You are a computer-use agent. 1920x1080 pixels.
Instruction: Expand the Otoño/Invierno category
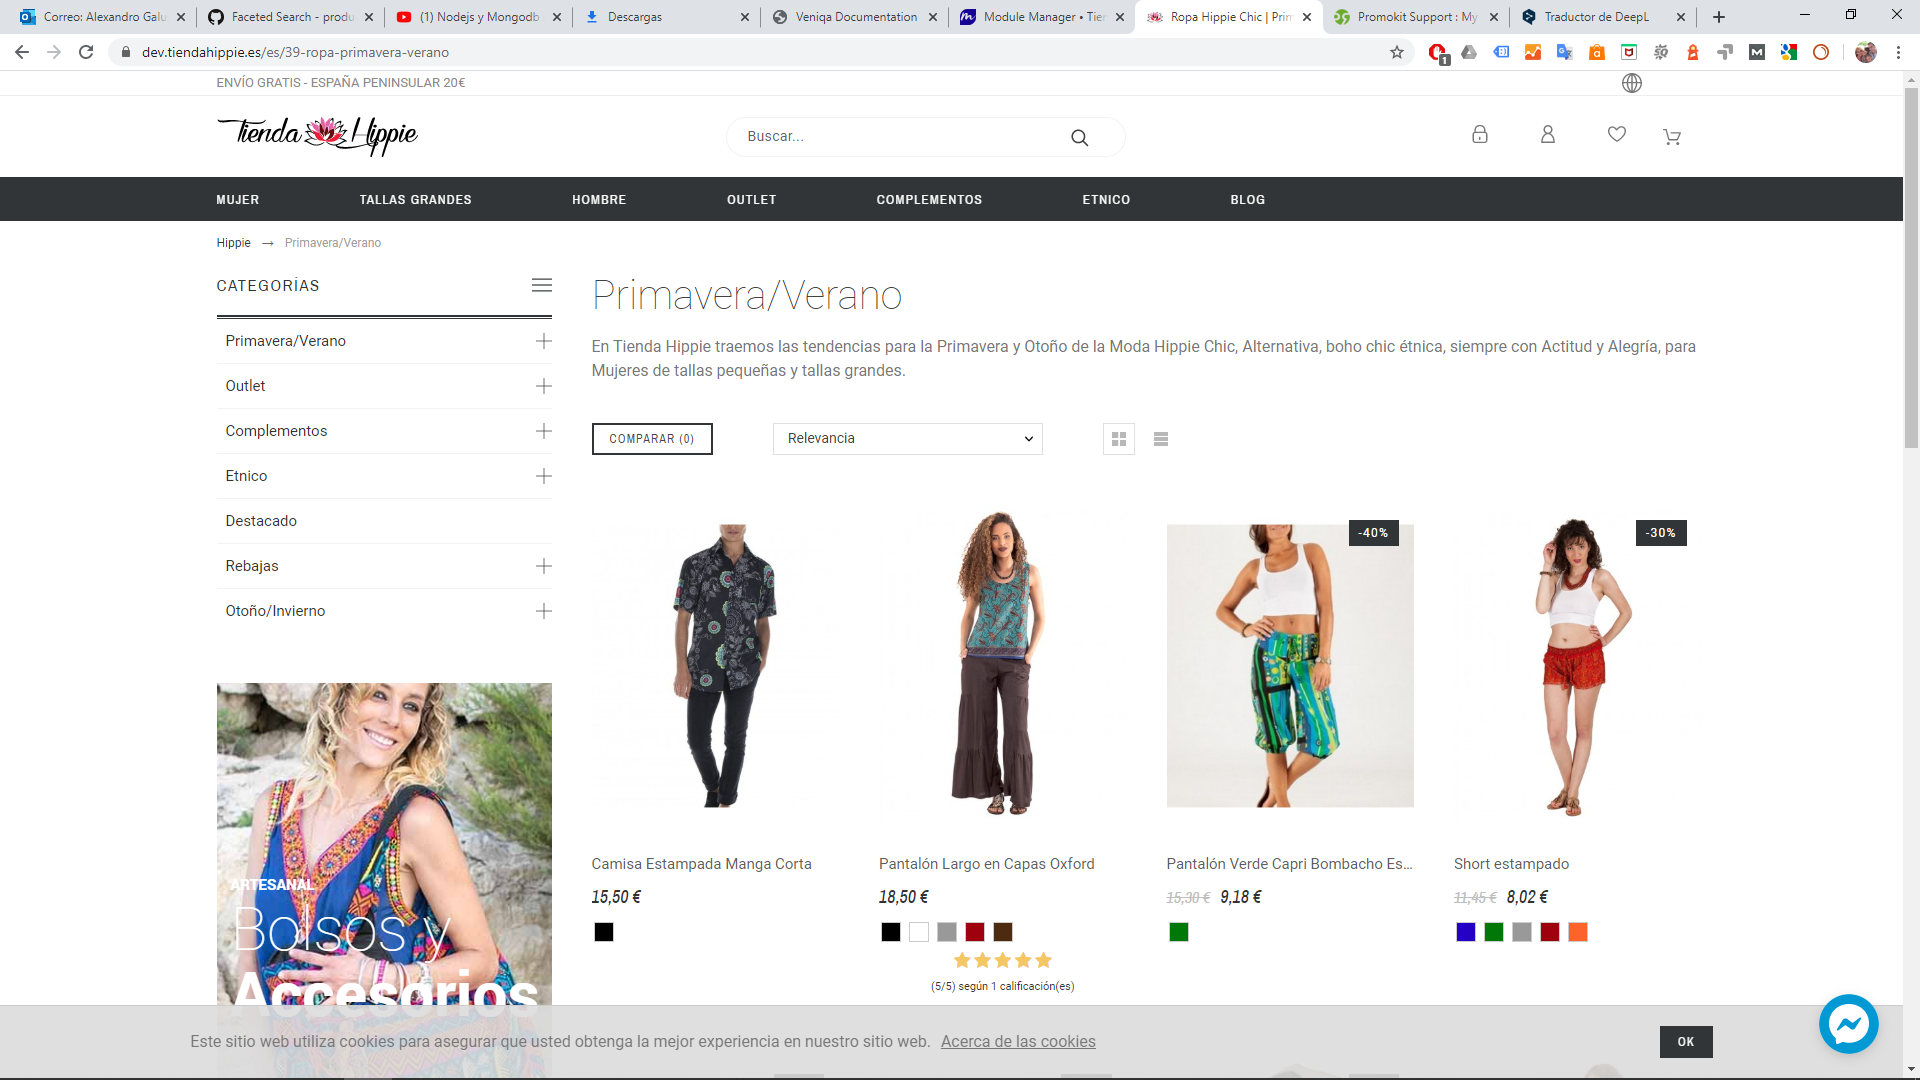tap(544, 611)
